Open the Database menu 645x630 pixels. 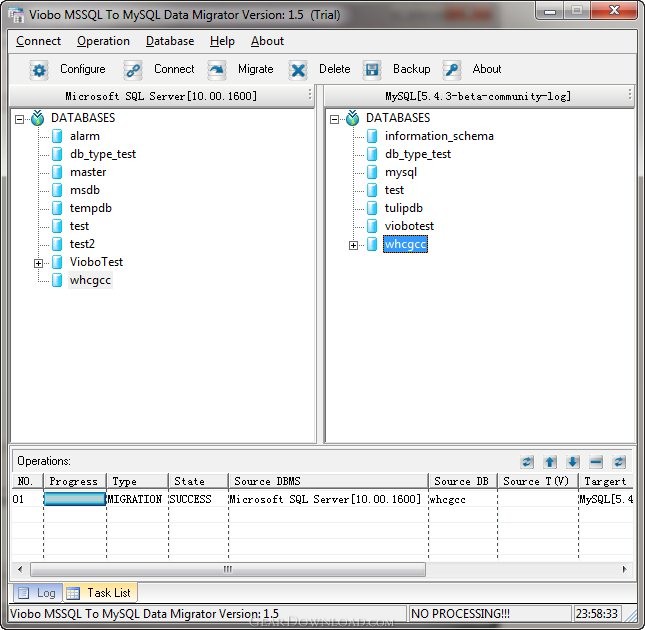point(170,41)
